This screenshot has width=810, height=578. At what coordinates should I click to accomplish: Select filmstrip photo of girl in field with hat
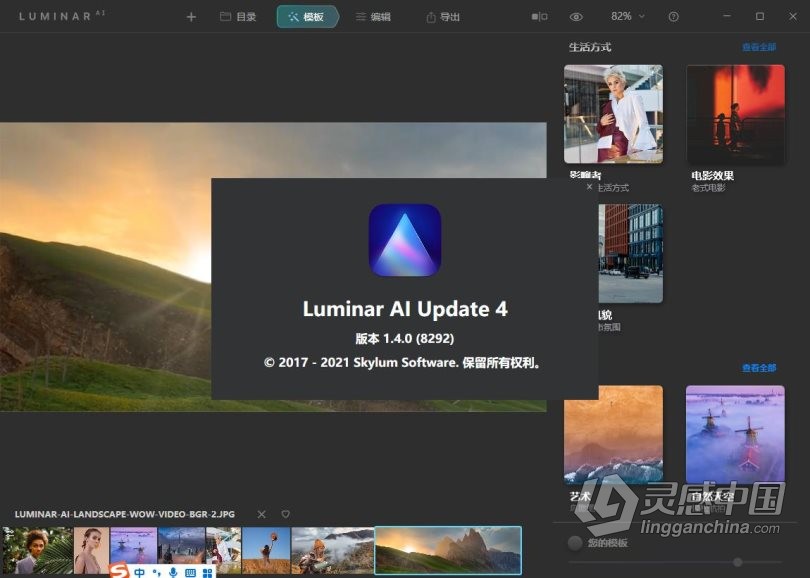coord(266,550)
